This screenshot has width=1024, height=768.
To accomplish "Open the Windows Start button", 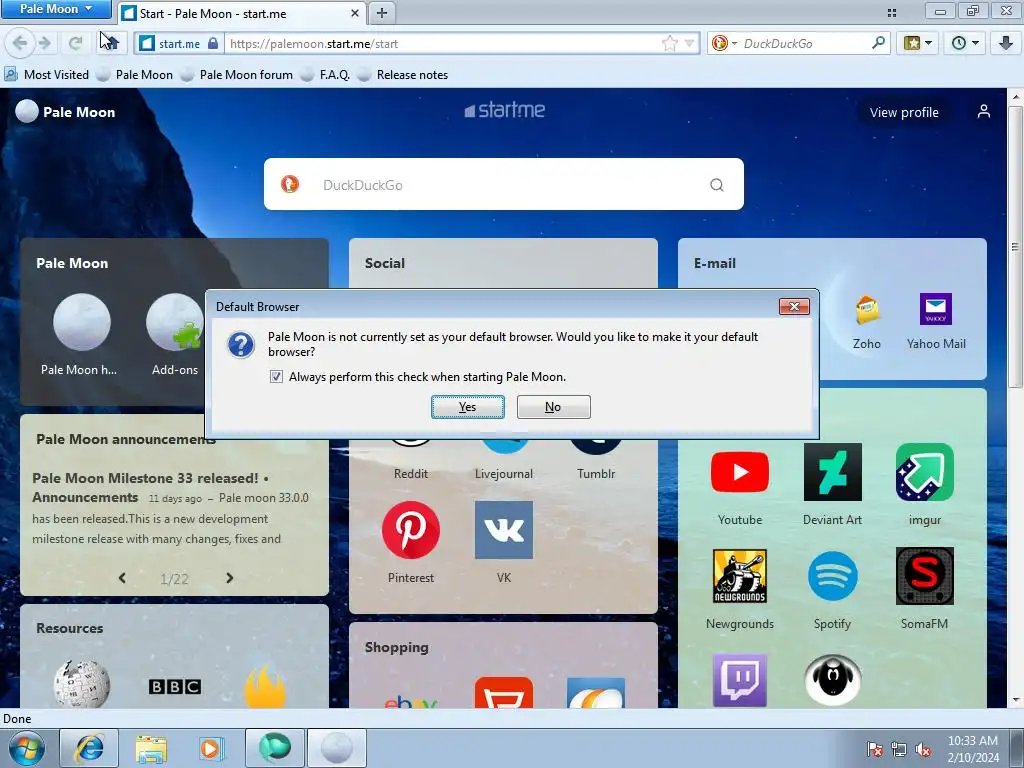I will coord(26,749).
